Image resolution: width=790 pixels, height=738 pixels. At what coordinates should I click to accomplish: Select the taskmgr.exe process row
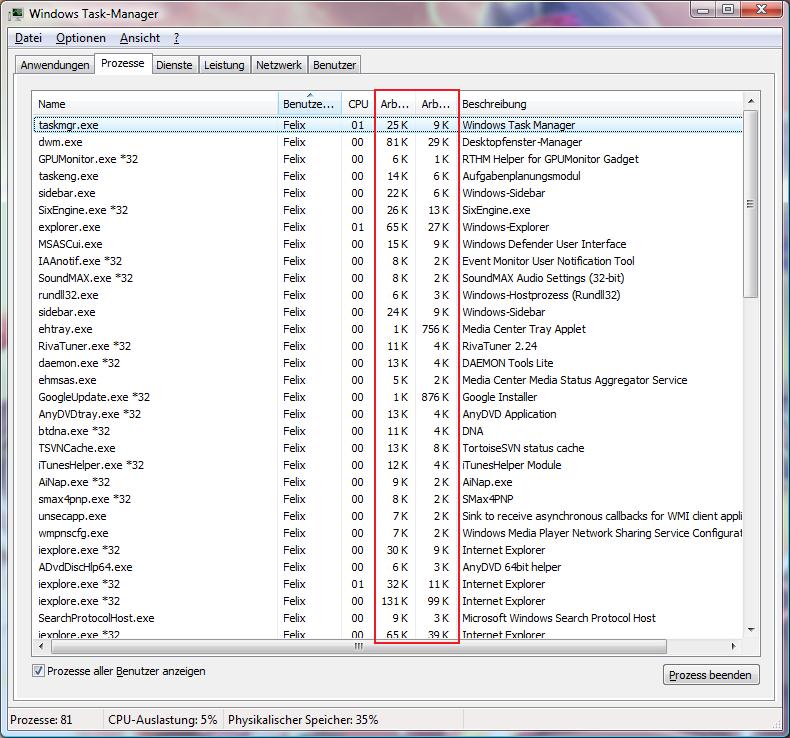coord(388,125)
